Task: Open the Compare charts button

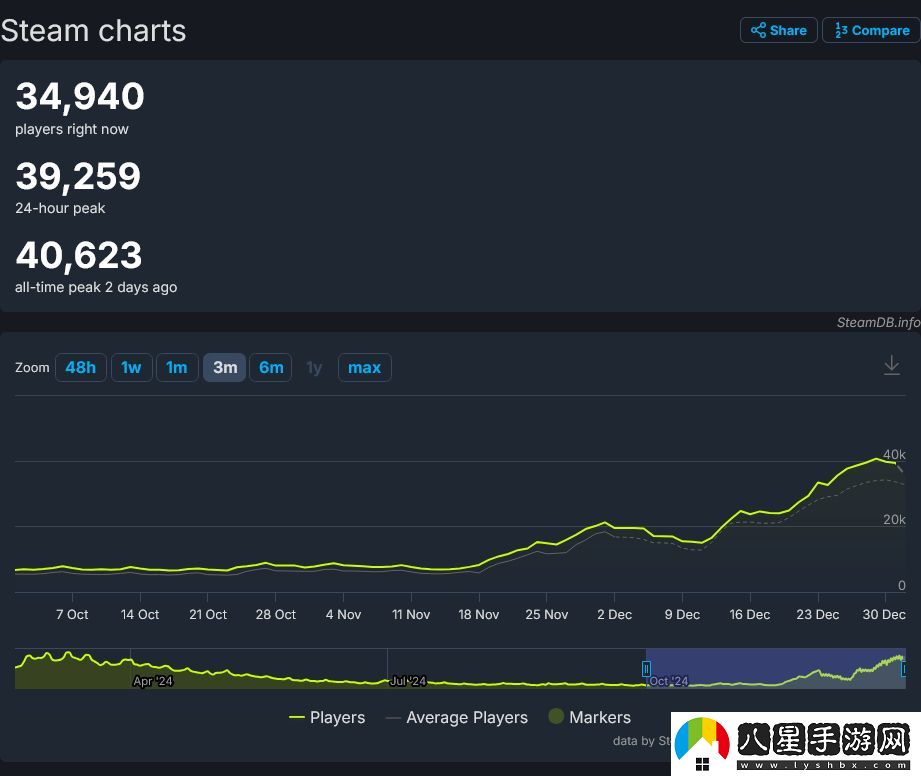Action: (871, 31)
